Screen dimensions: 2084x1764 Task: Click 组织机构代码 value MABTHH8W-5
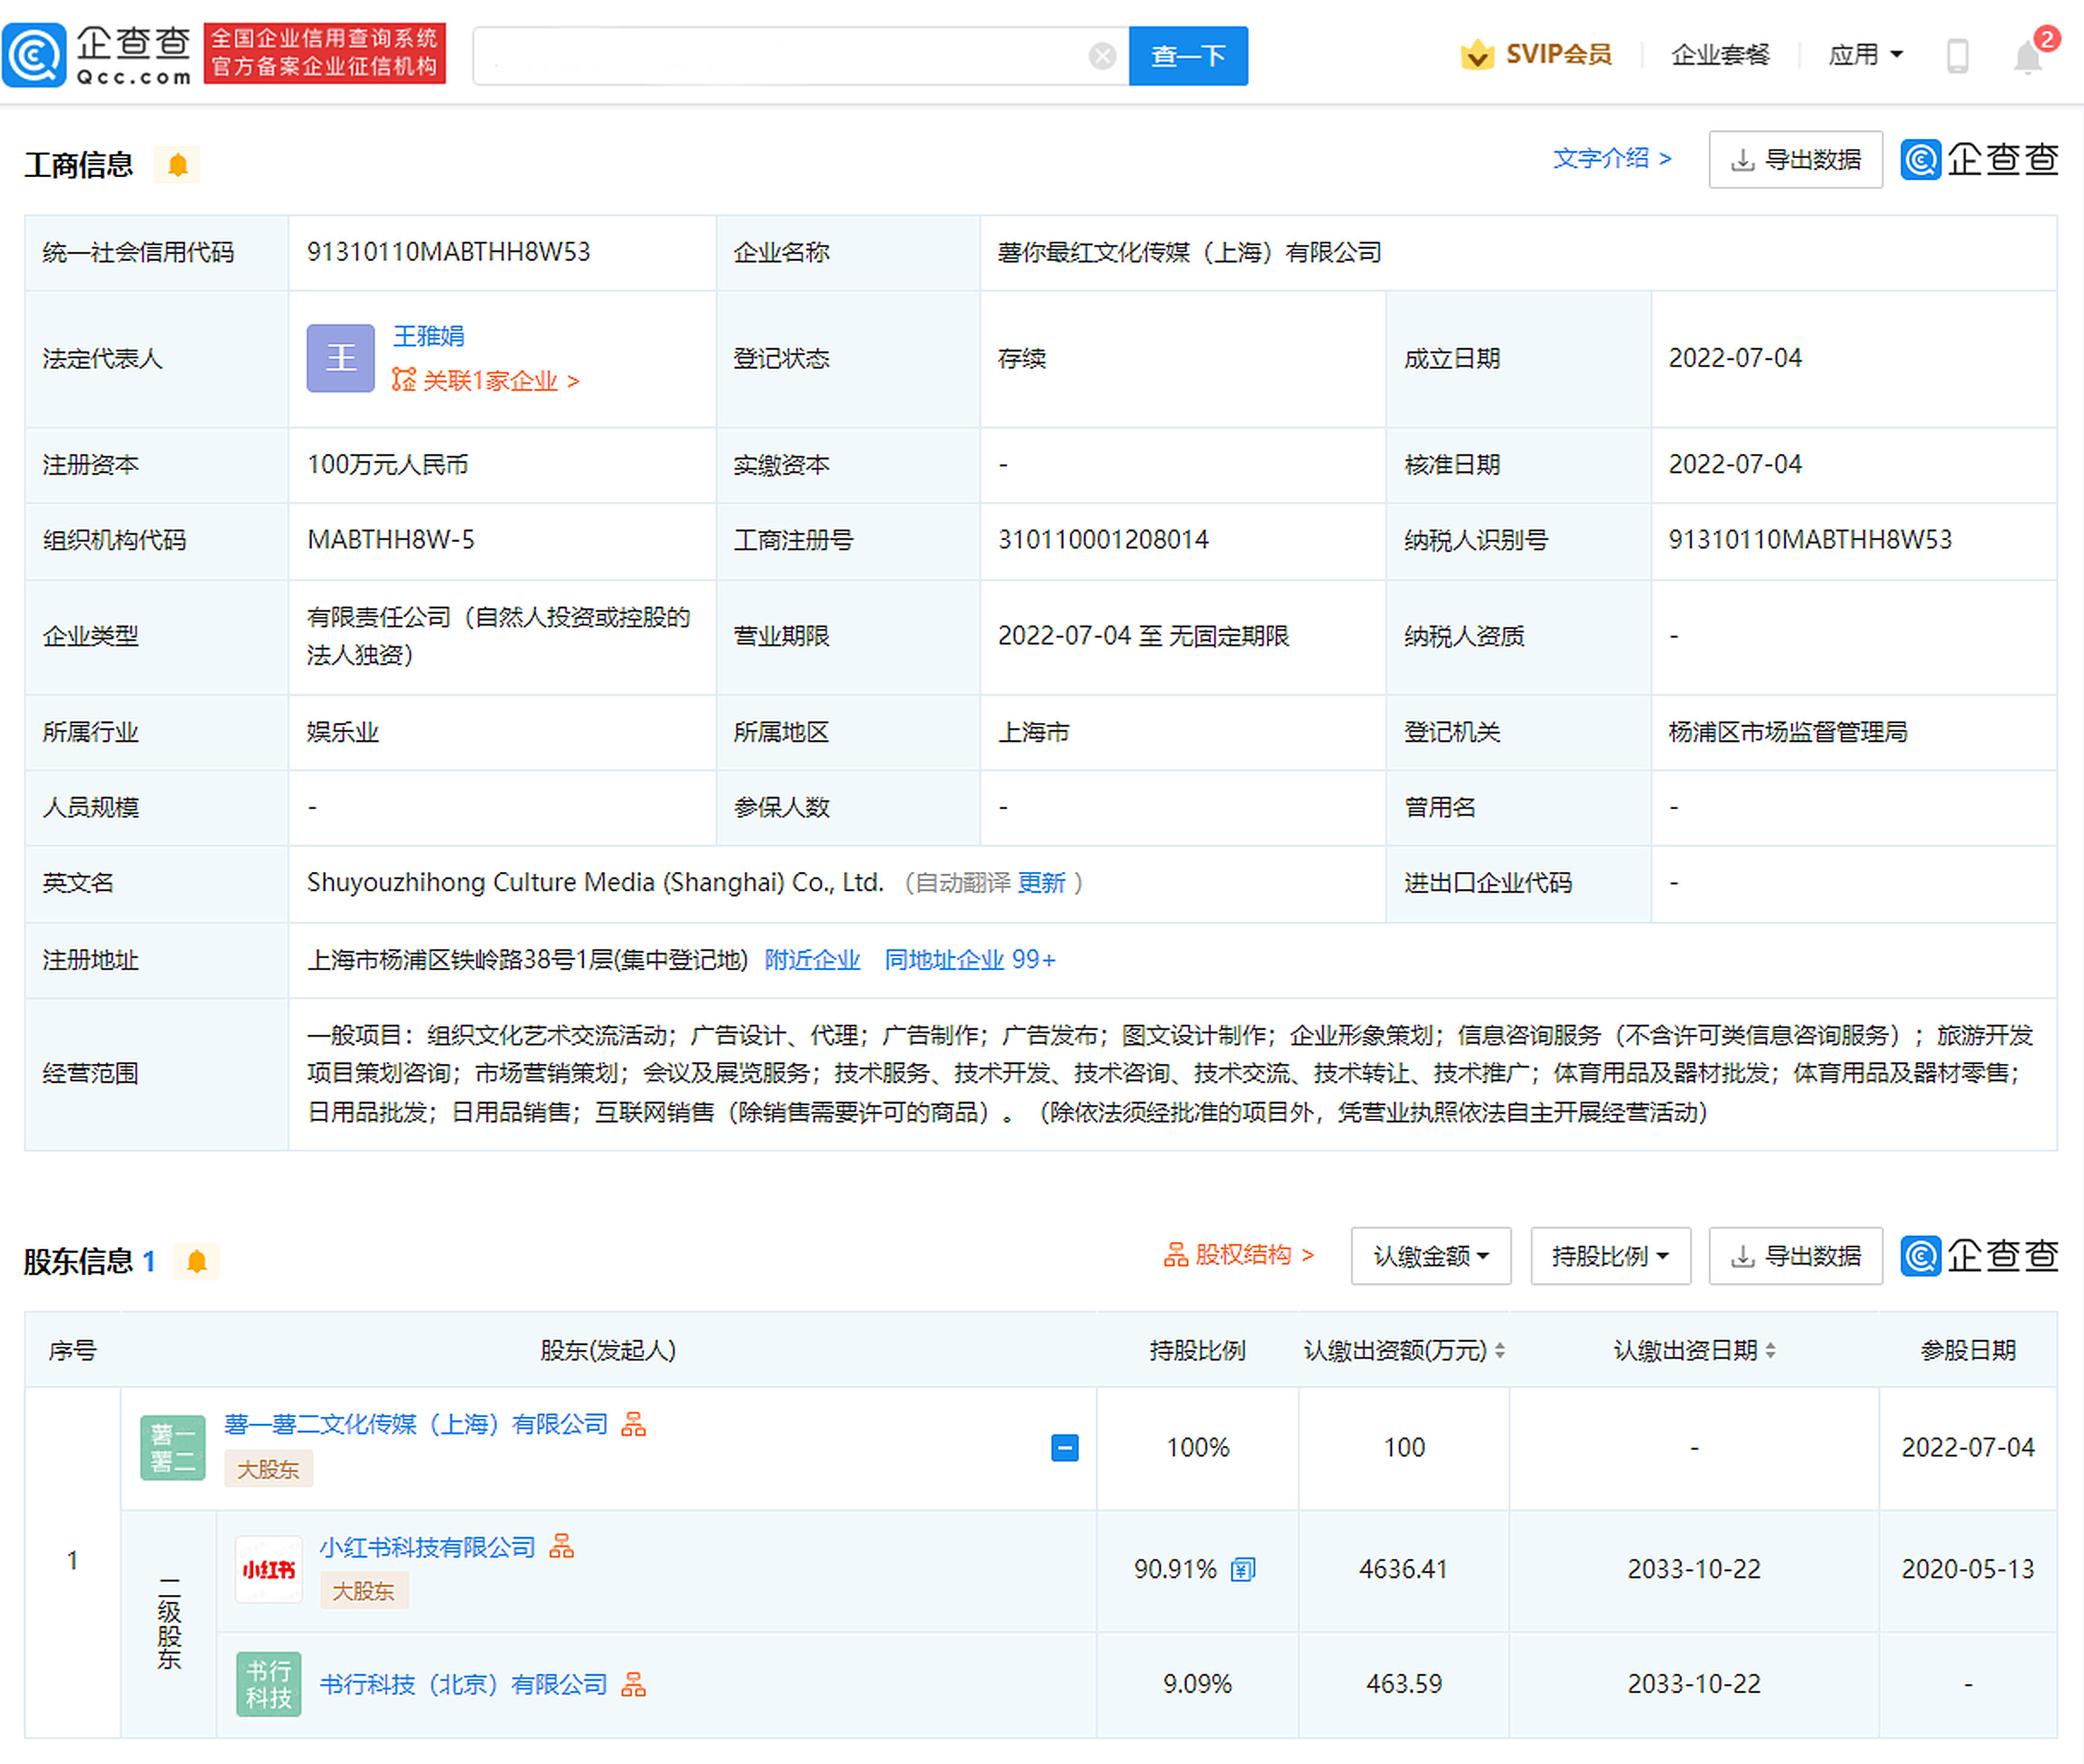click(391, 540)
